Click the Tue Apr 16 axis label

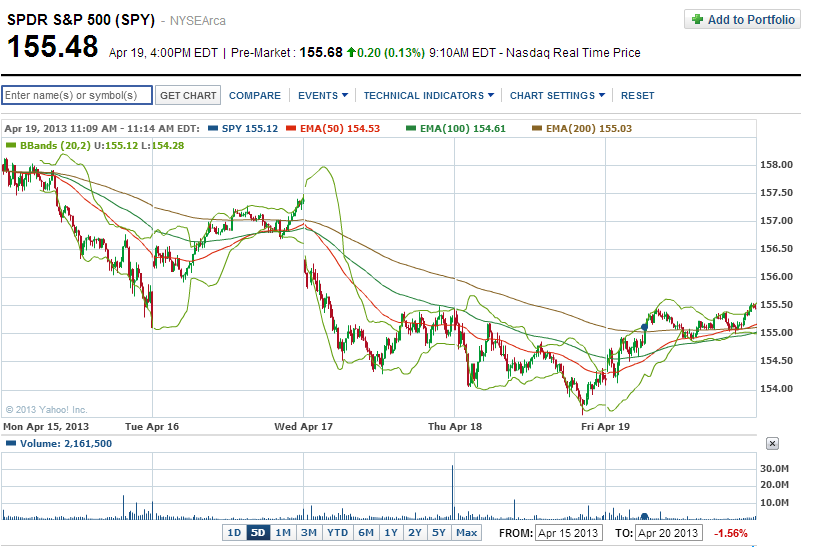coord(152,427)
